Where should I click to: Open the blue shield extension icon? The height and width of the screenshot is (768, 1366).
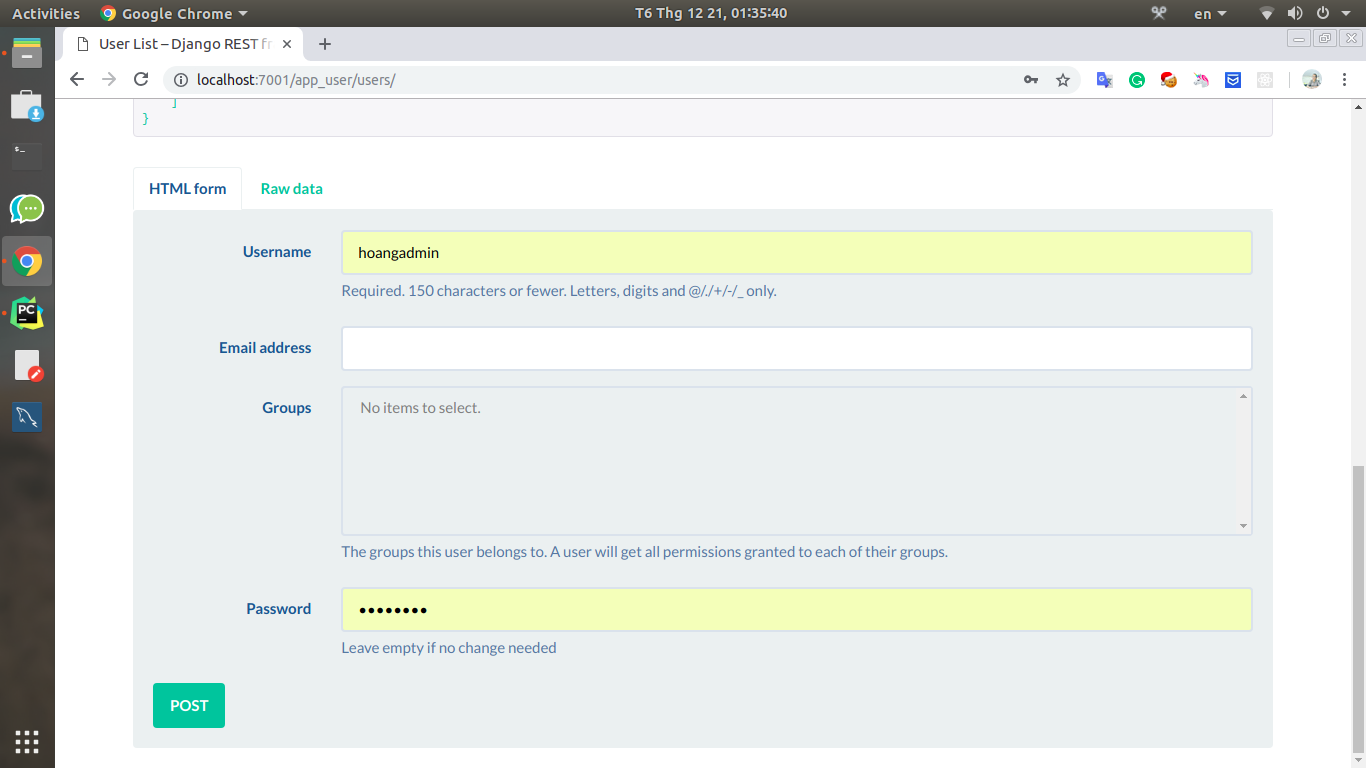[1233, 80]
